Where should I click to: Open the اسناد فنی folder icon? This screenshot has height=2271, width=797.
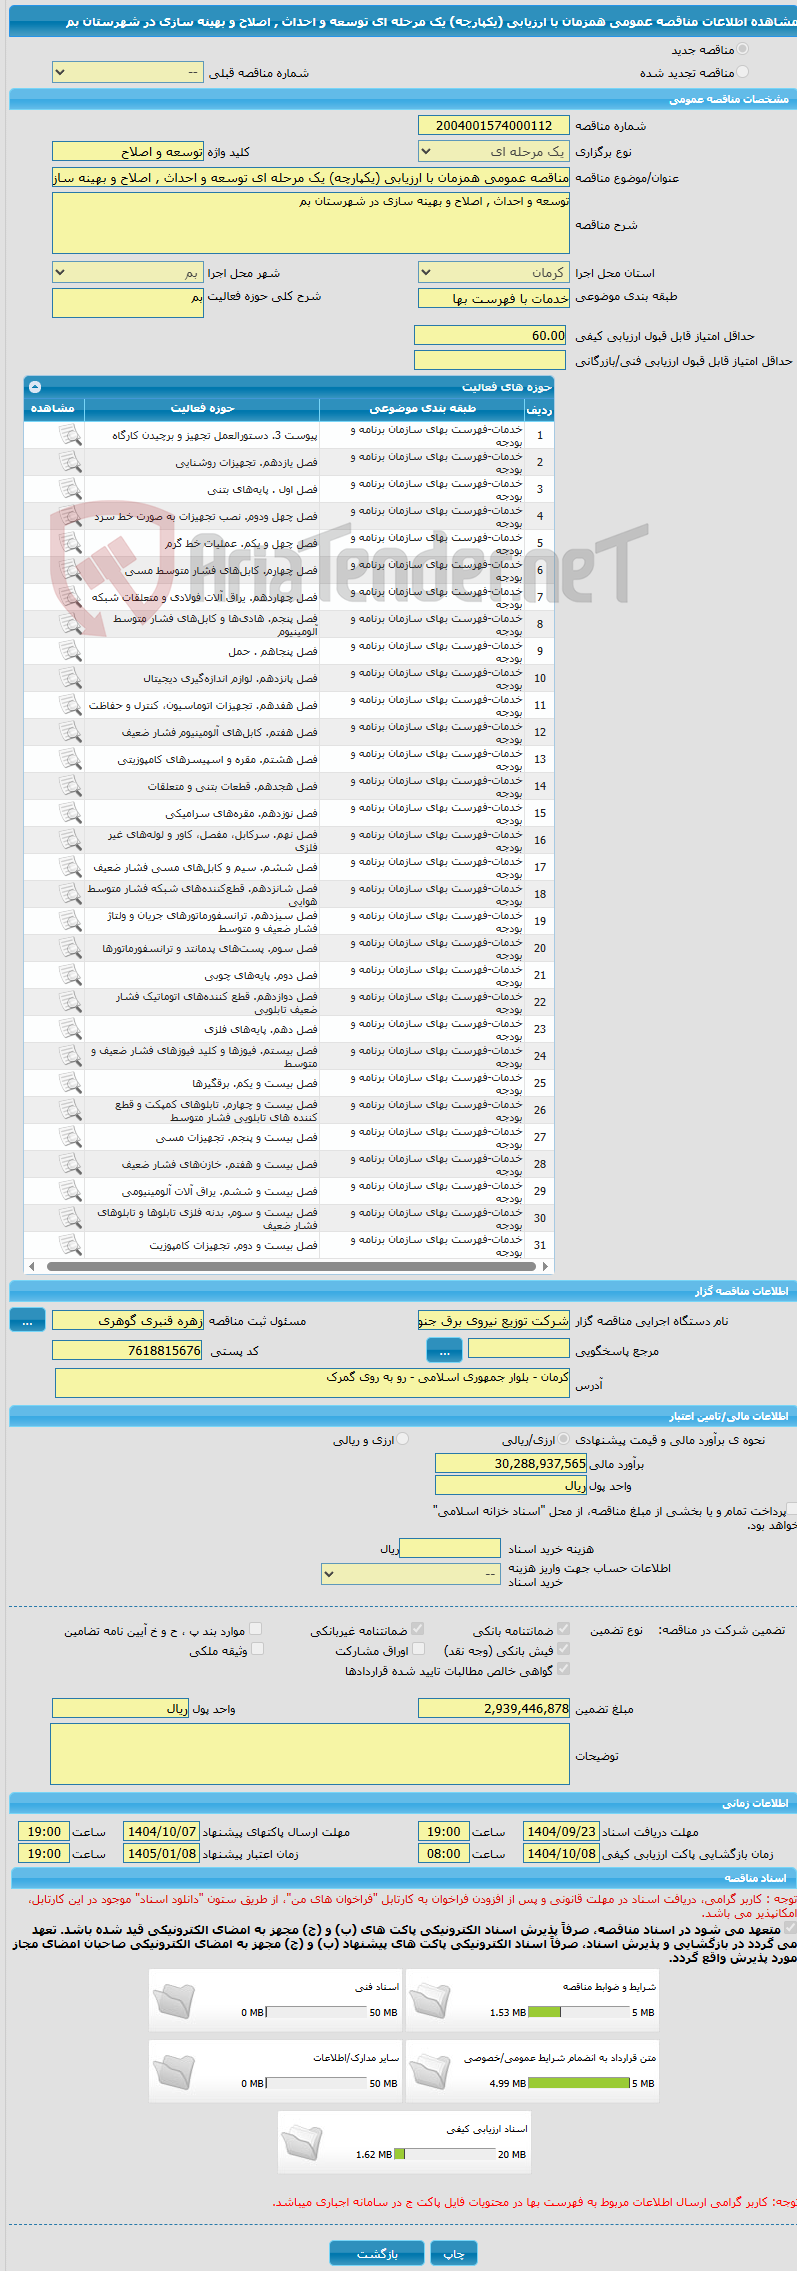[173, 2001]
